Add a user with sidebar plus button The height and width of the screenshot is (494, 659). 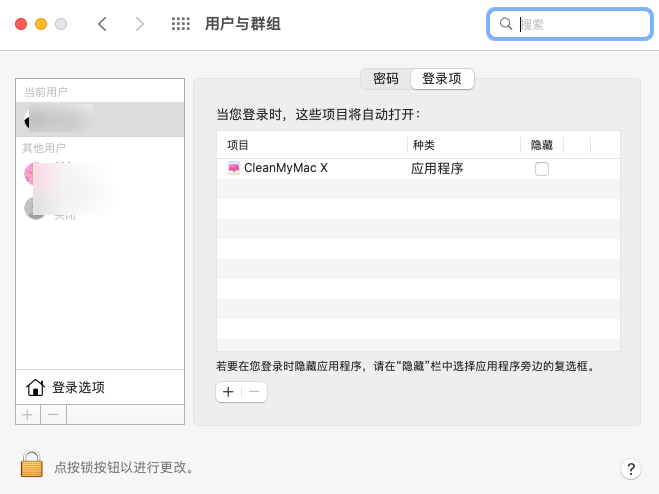point(28,415)
